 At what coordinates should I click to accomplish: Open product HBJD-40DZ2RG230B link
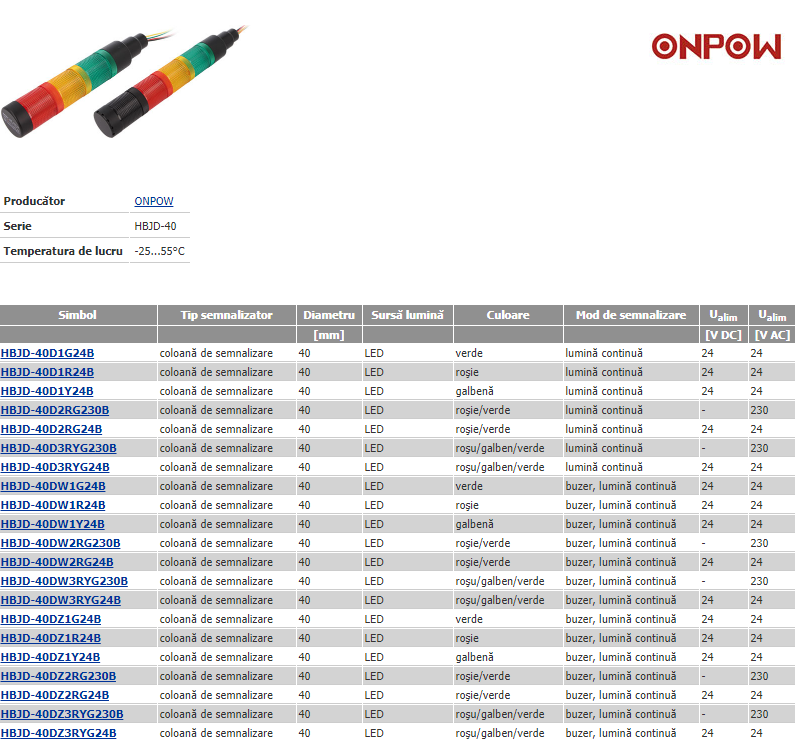[58, 676]
